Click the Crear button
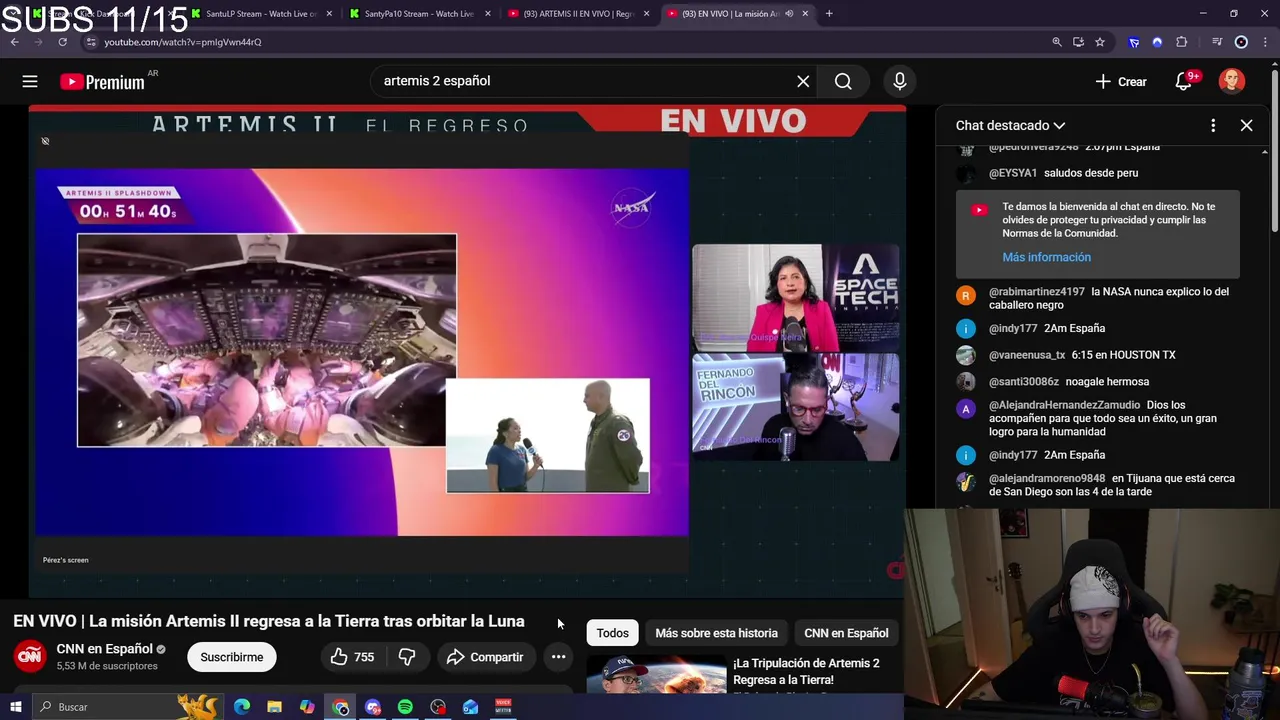Image resolution: width=1280 pixels, height=720 pixels. click(x=1121, y=82)
